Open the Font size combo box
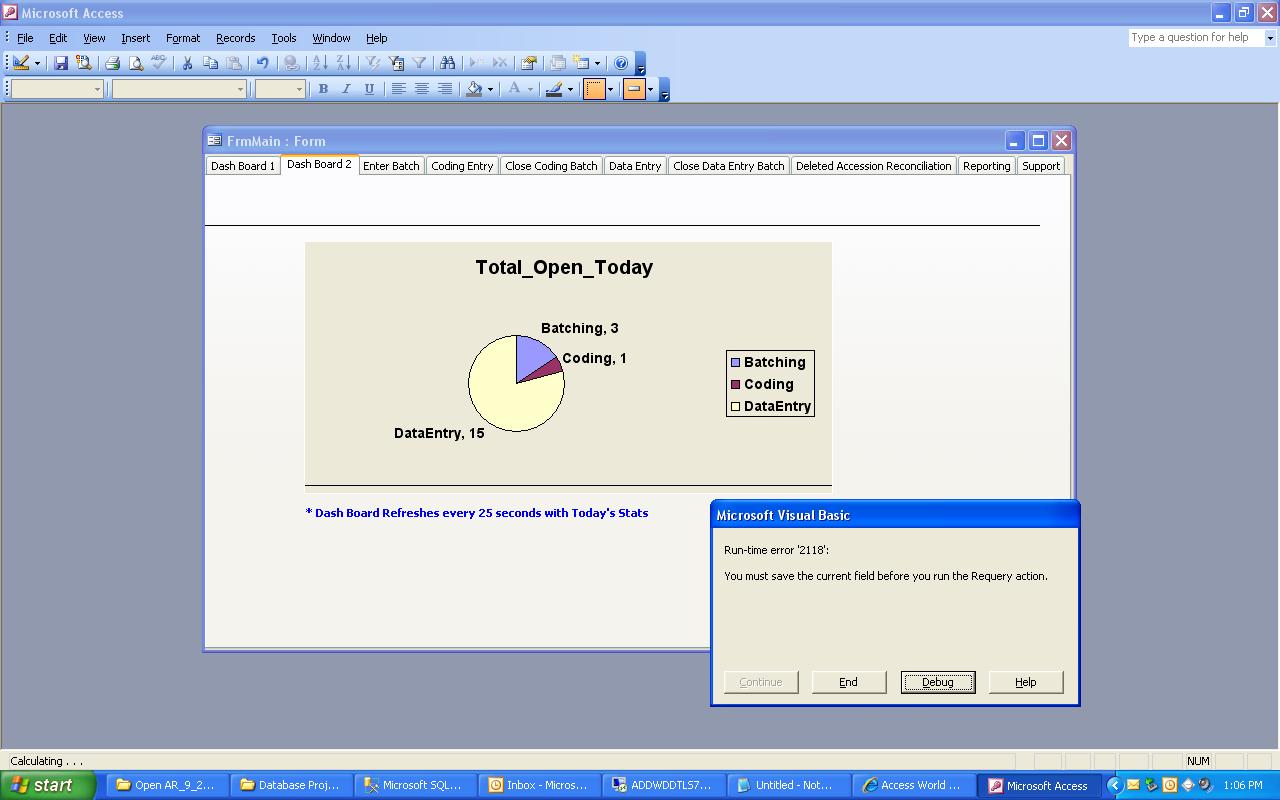1280x800 pixels. coord(280,89)
